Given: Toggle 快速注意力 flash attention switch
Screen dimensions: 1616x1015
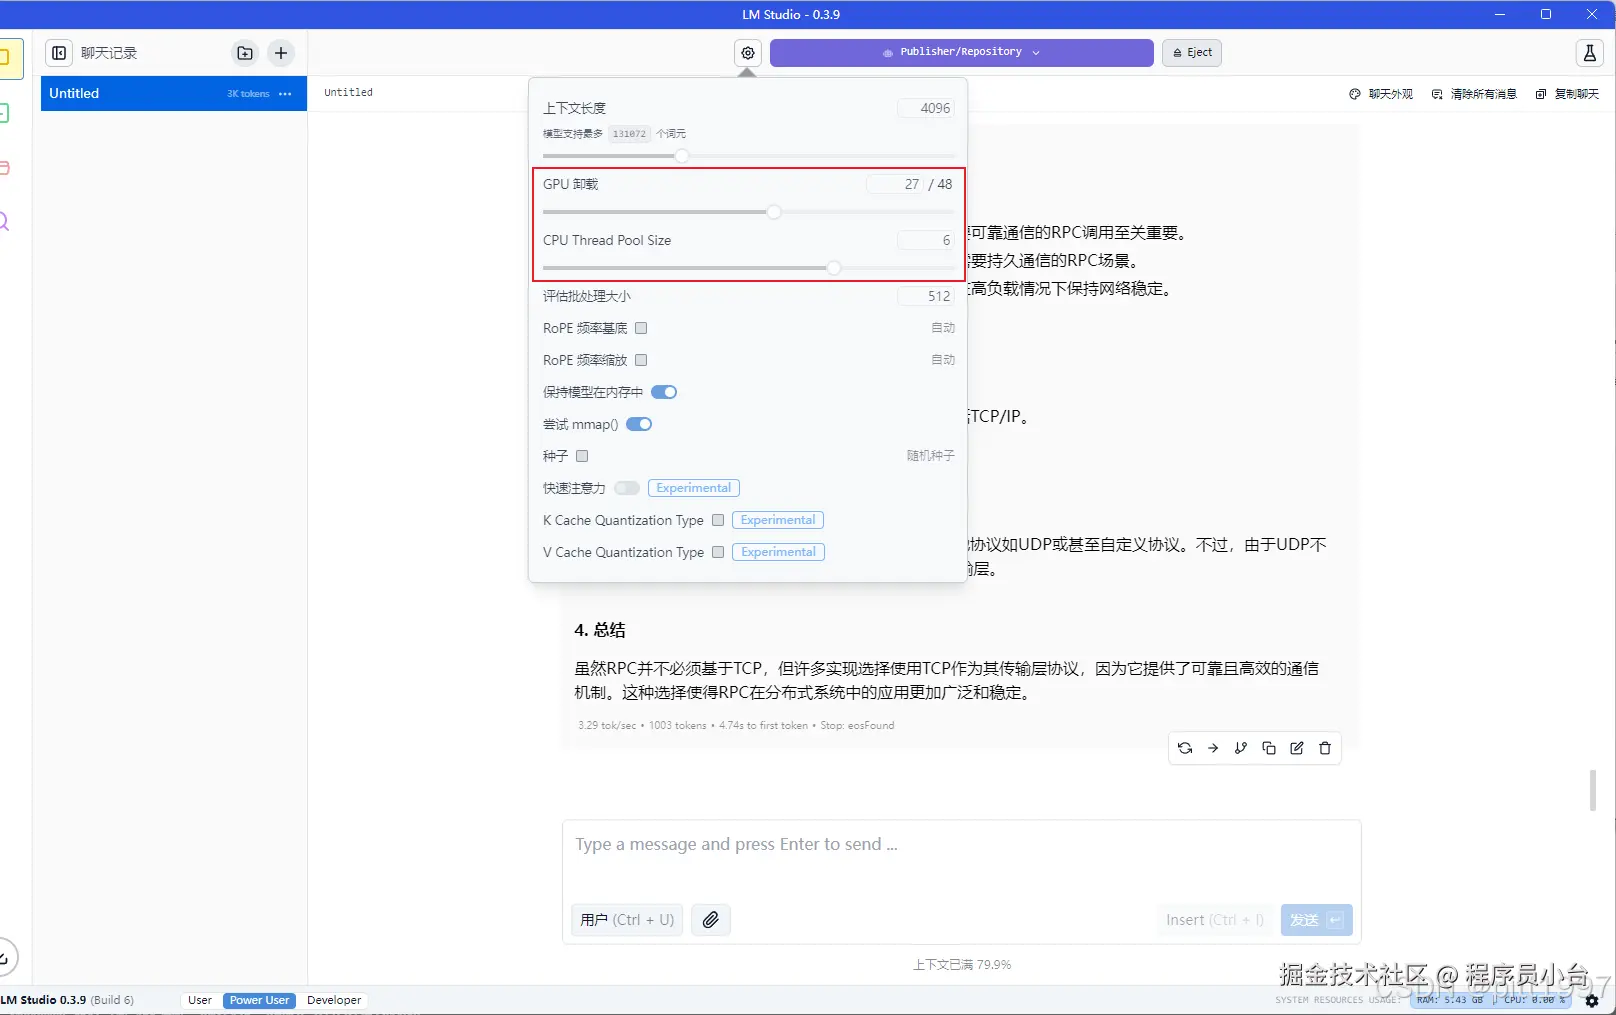Looking at the screenshot, I should [627, 488].
